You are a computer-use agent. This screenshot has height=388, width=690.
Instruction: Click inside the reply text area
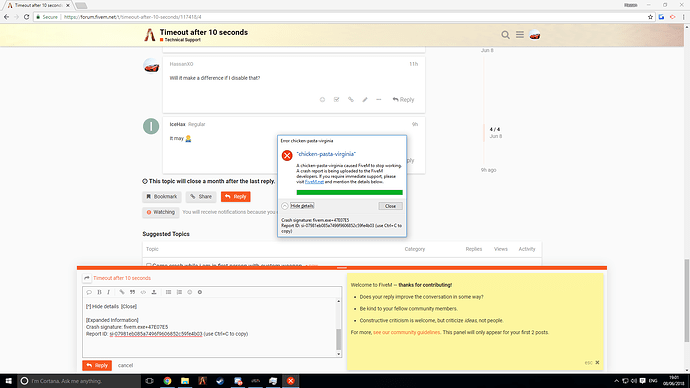point(210,327)
